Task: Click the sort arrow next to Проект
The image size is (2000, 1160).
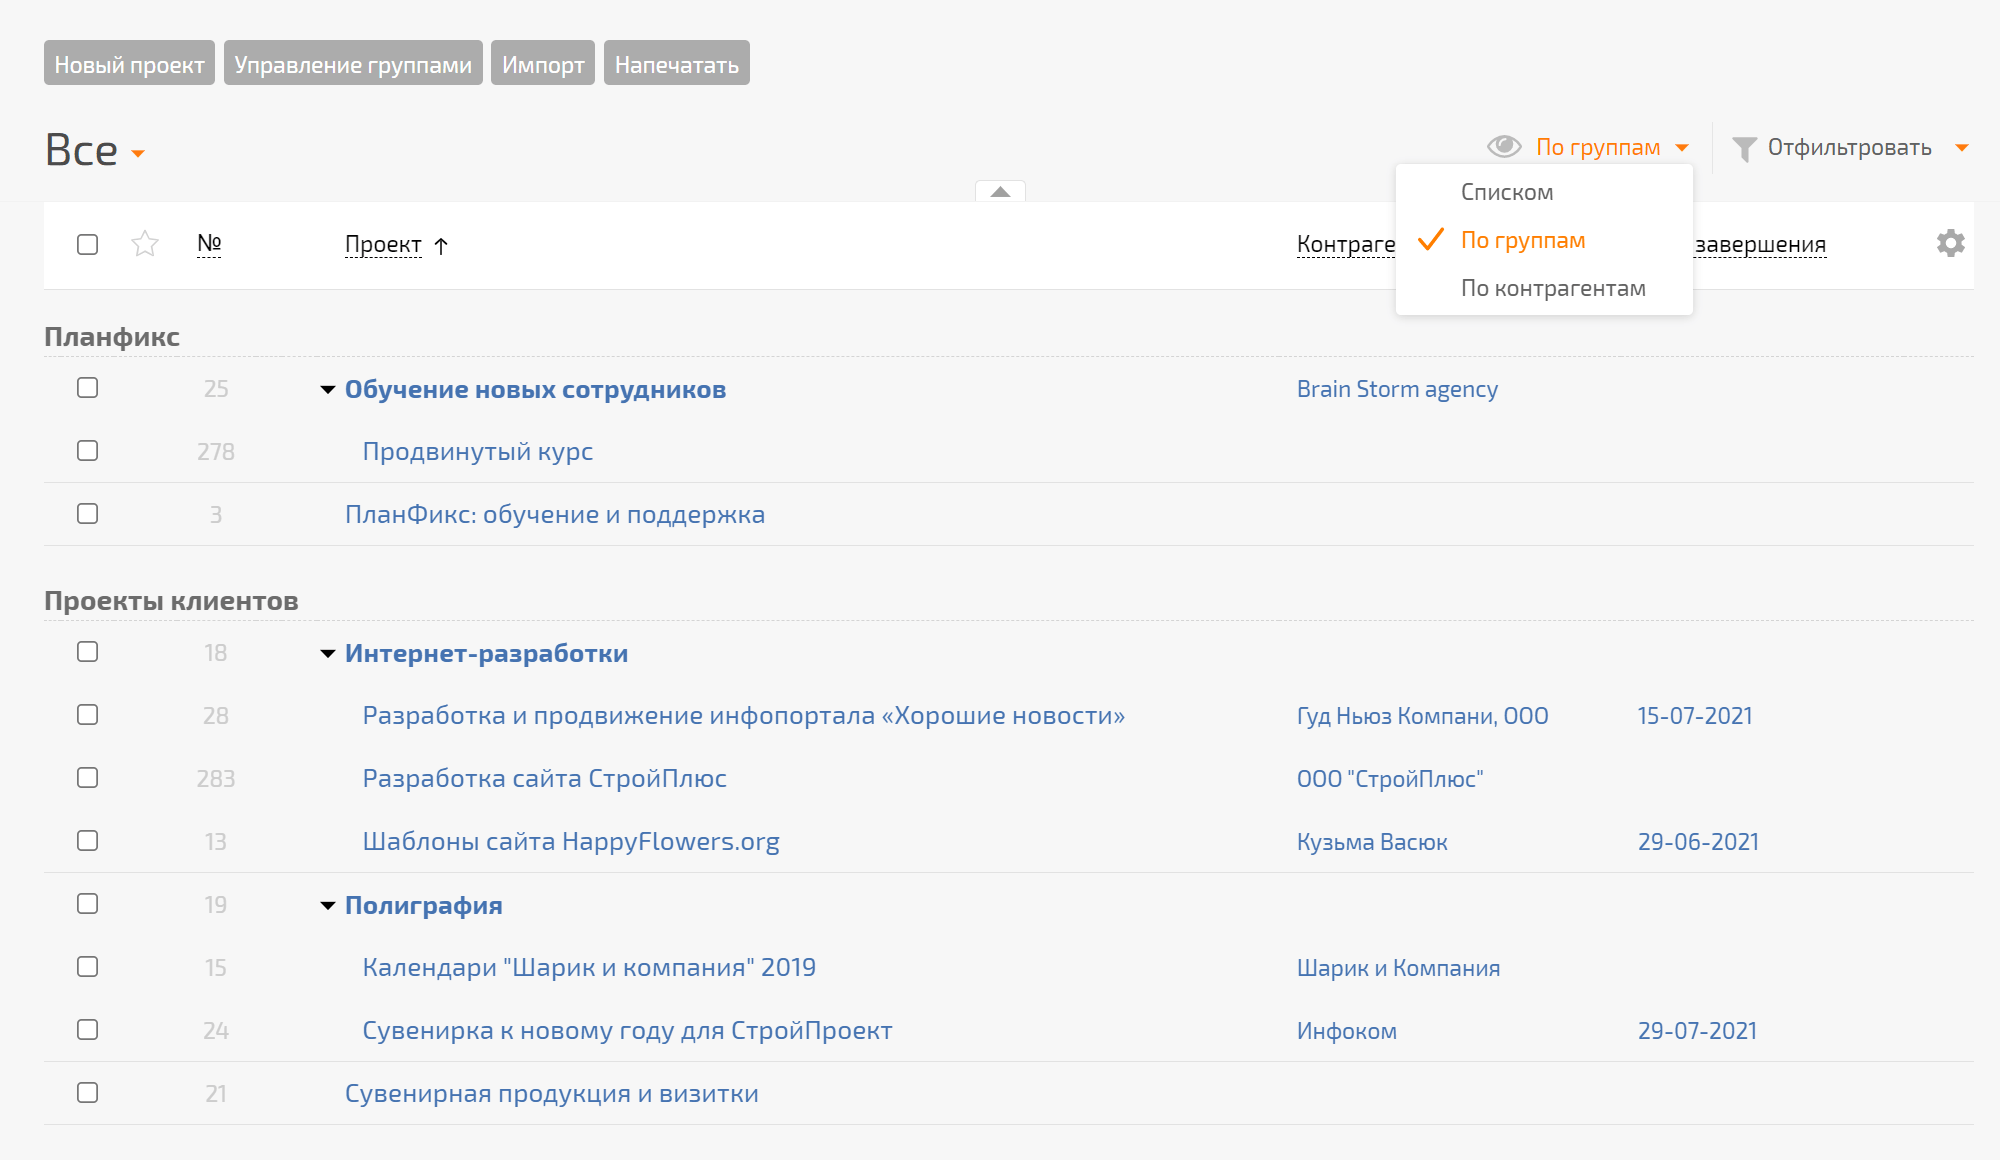Action: 441,245
